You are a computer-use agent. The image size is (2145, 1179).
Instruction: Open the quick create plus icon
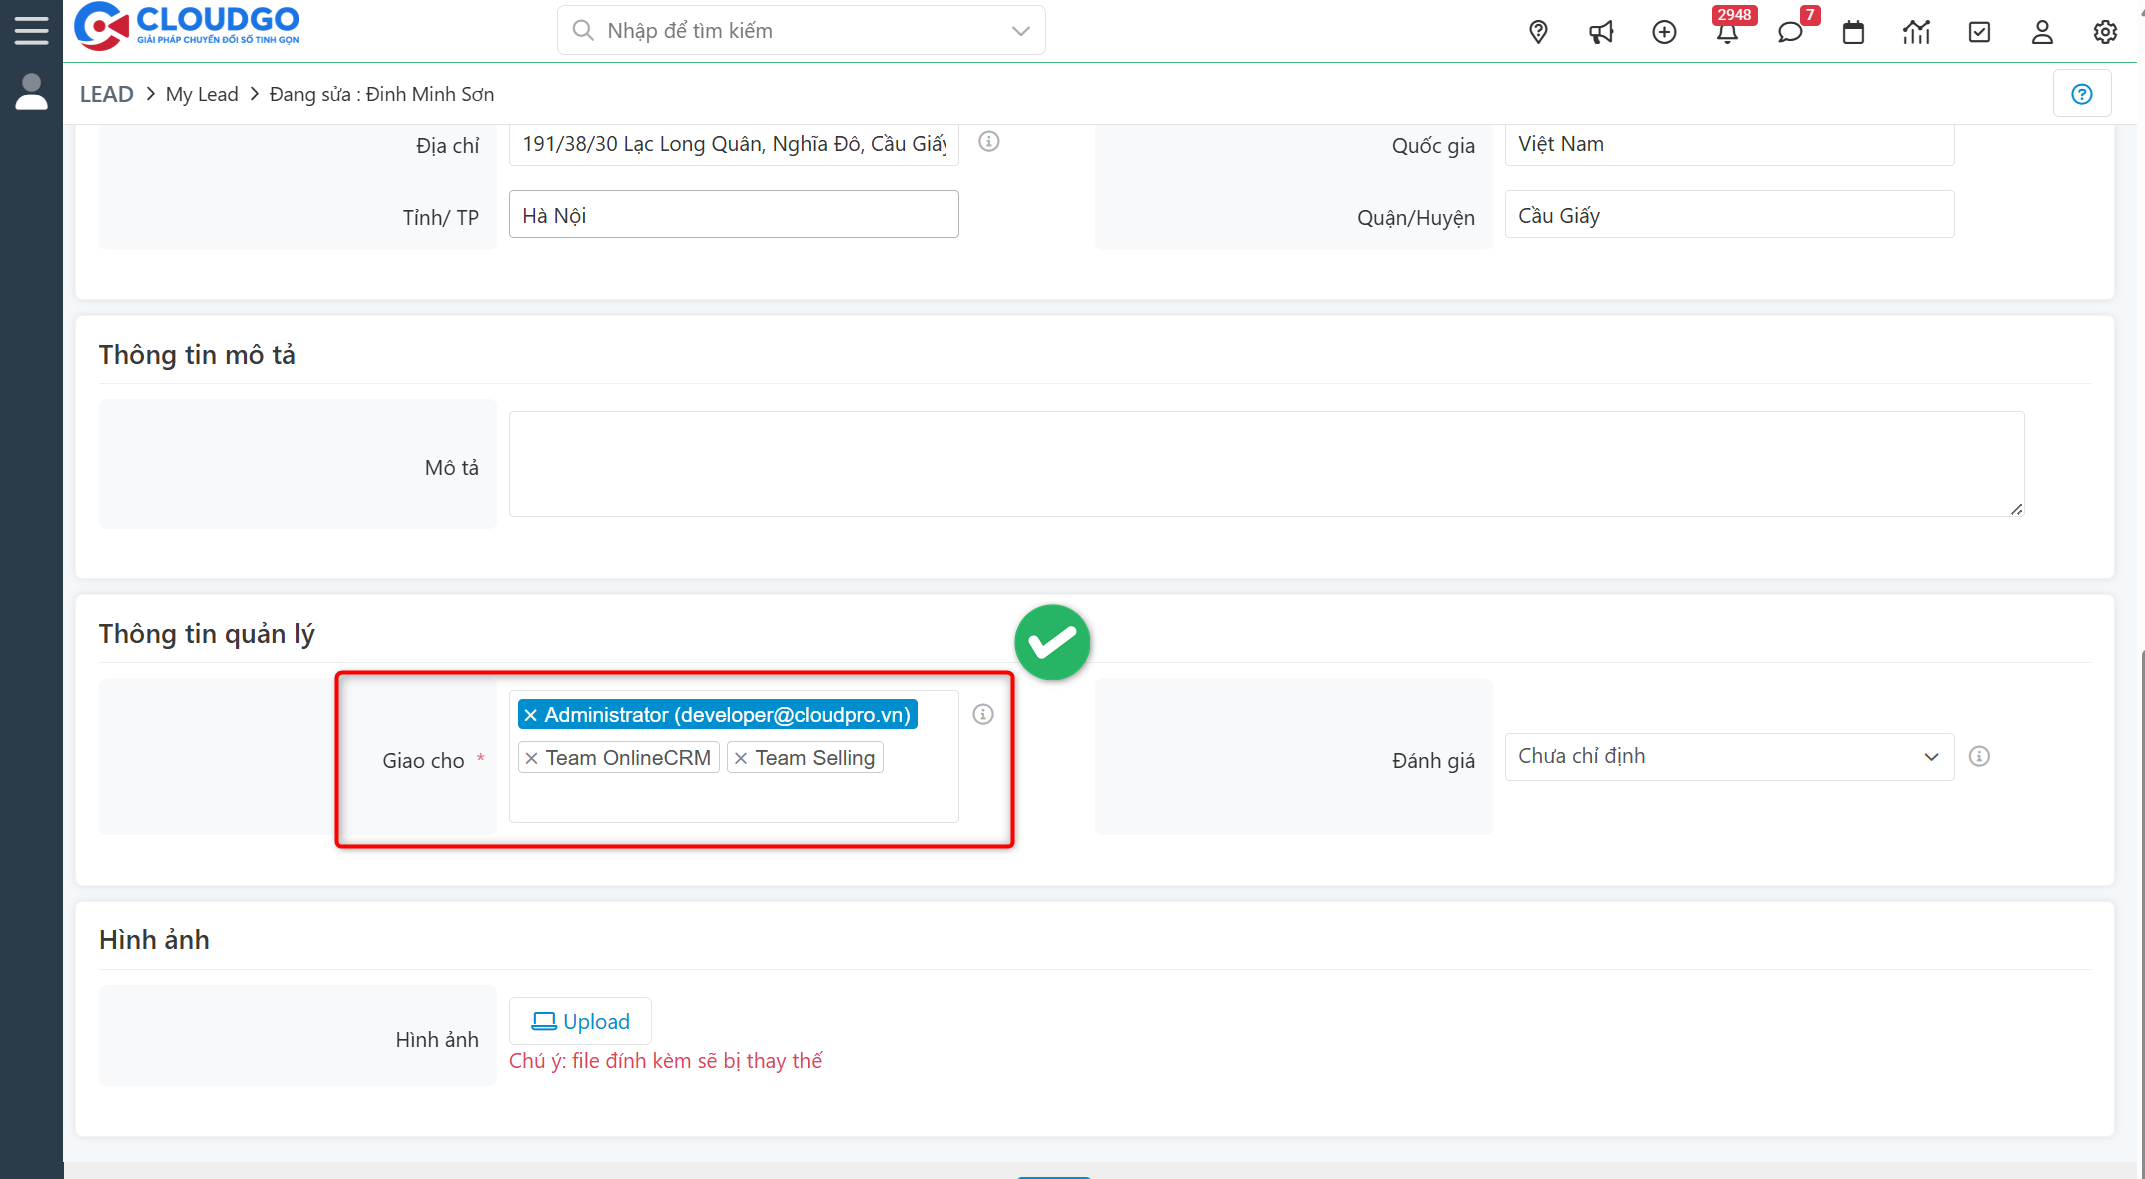click(x=1664, y=31)
